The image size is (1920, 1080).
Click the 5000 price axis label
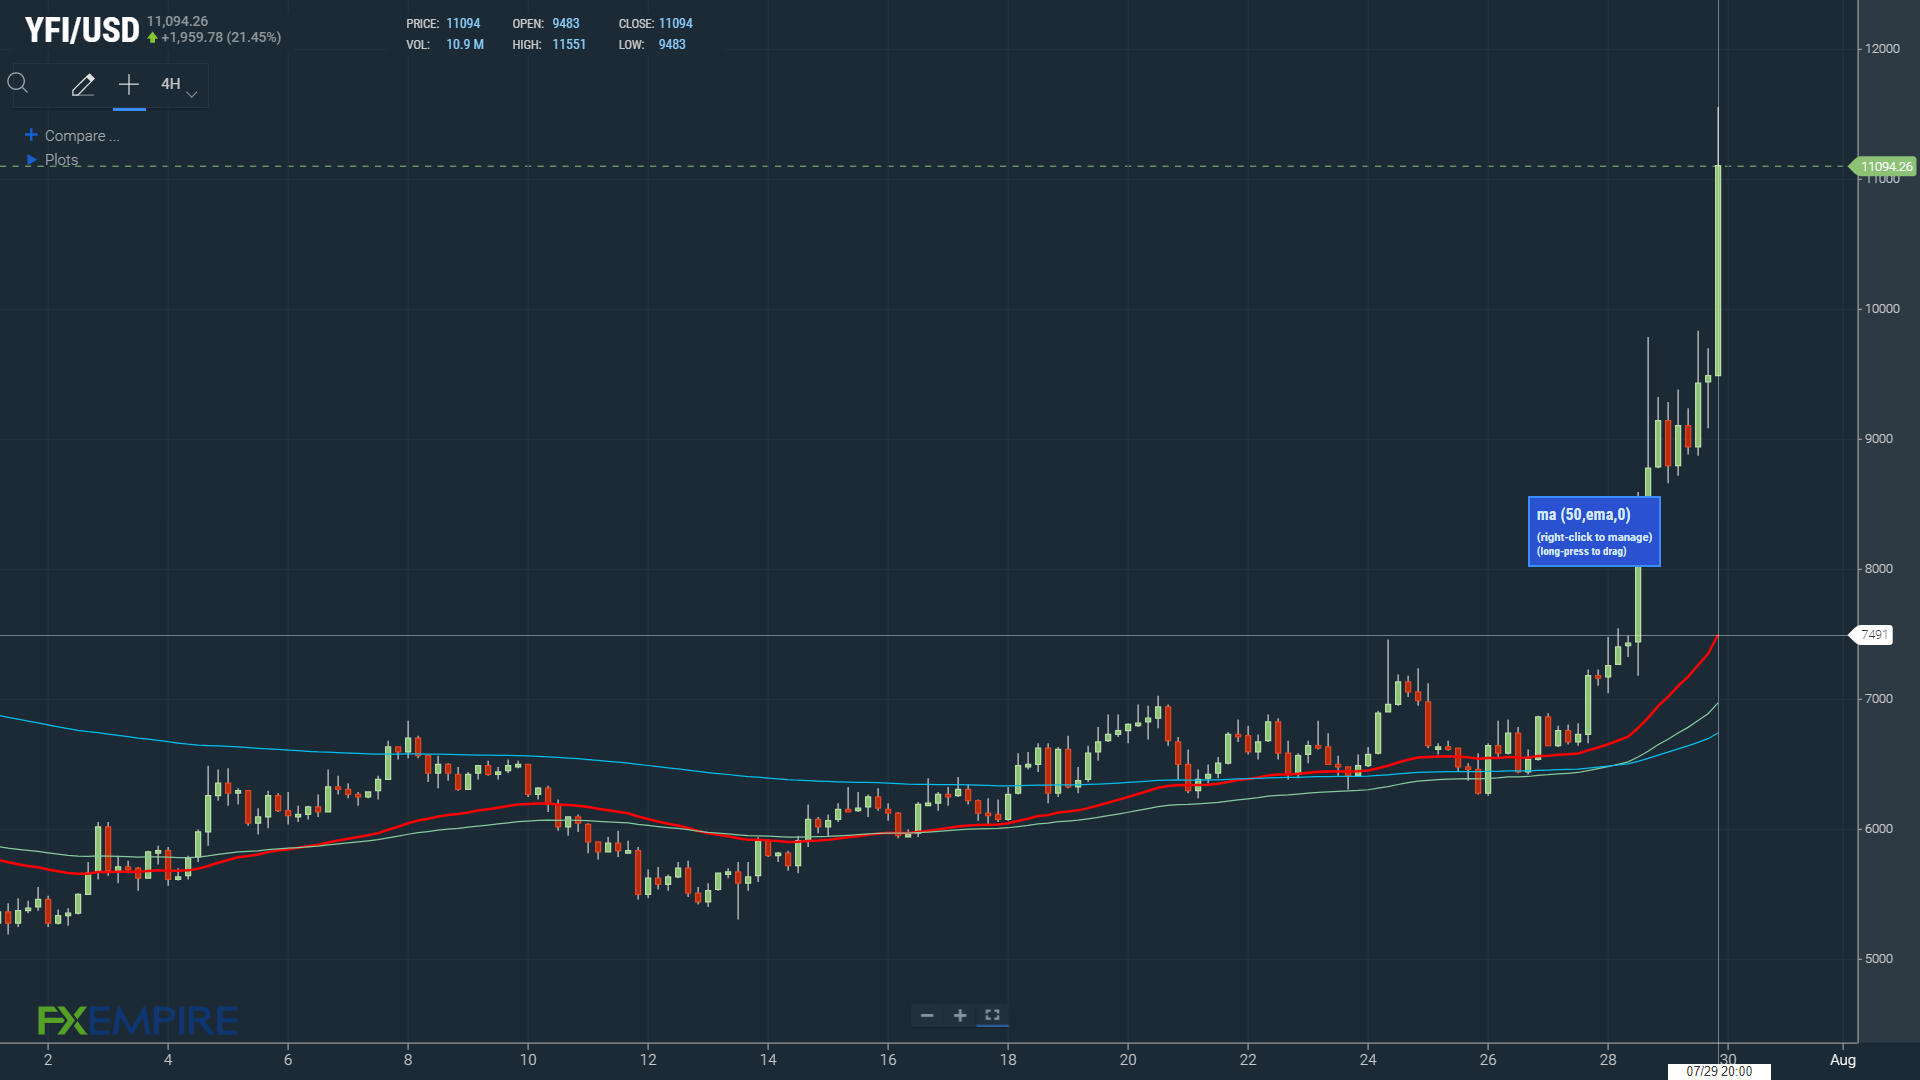(1879, 959)
